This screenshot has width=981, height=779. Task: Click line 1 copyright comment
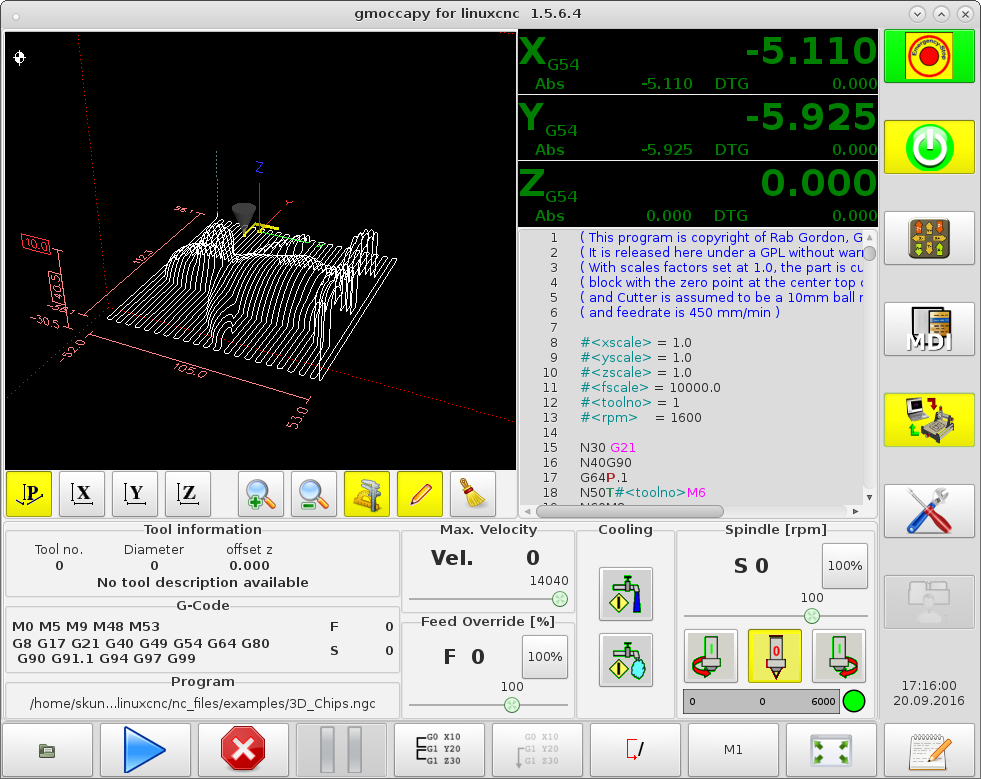[x=721, y=237]
